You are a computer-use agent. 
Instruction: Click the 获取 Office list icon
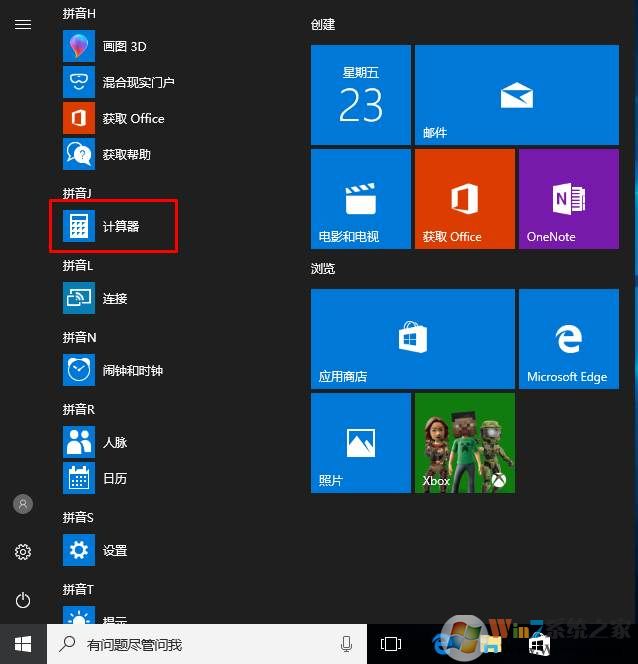coord(79,118)
